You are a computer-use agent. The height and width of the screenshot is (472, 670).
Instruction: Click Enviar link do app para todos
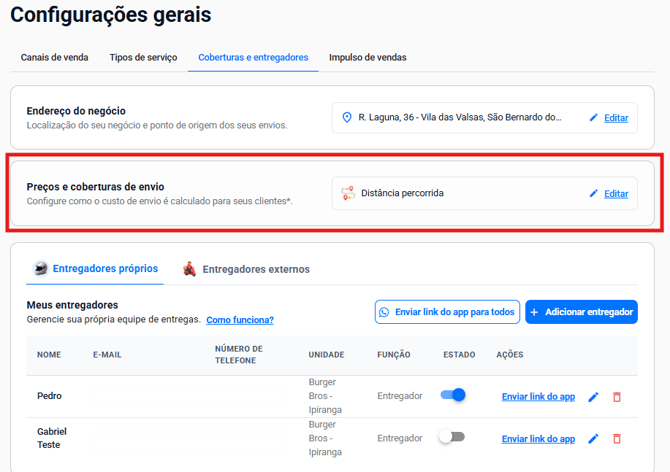point(447,312)
